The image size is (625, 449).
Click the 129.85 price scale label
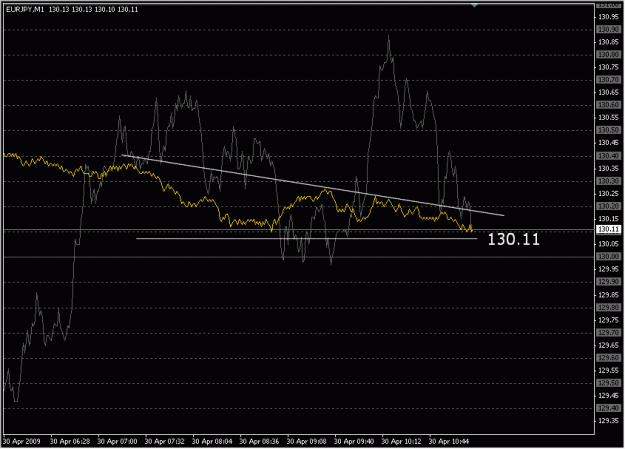[609, 295]
